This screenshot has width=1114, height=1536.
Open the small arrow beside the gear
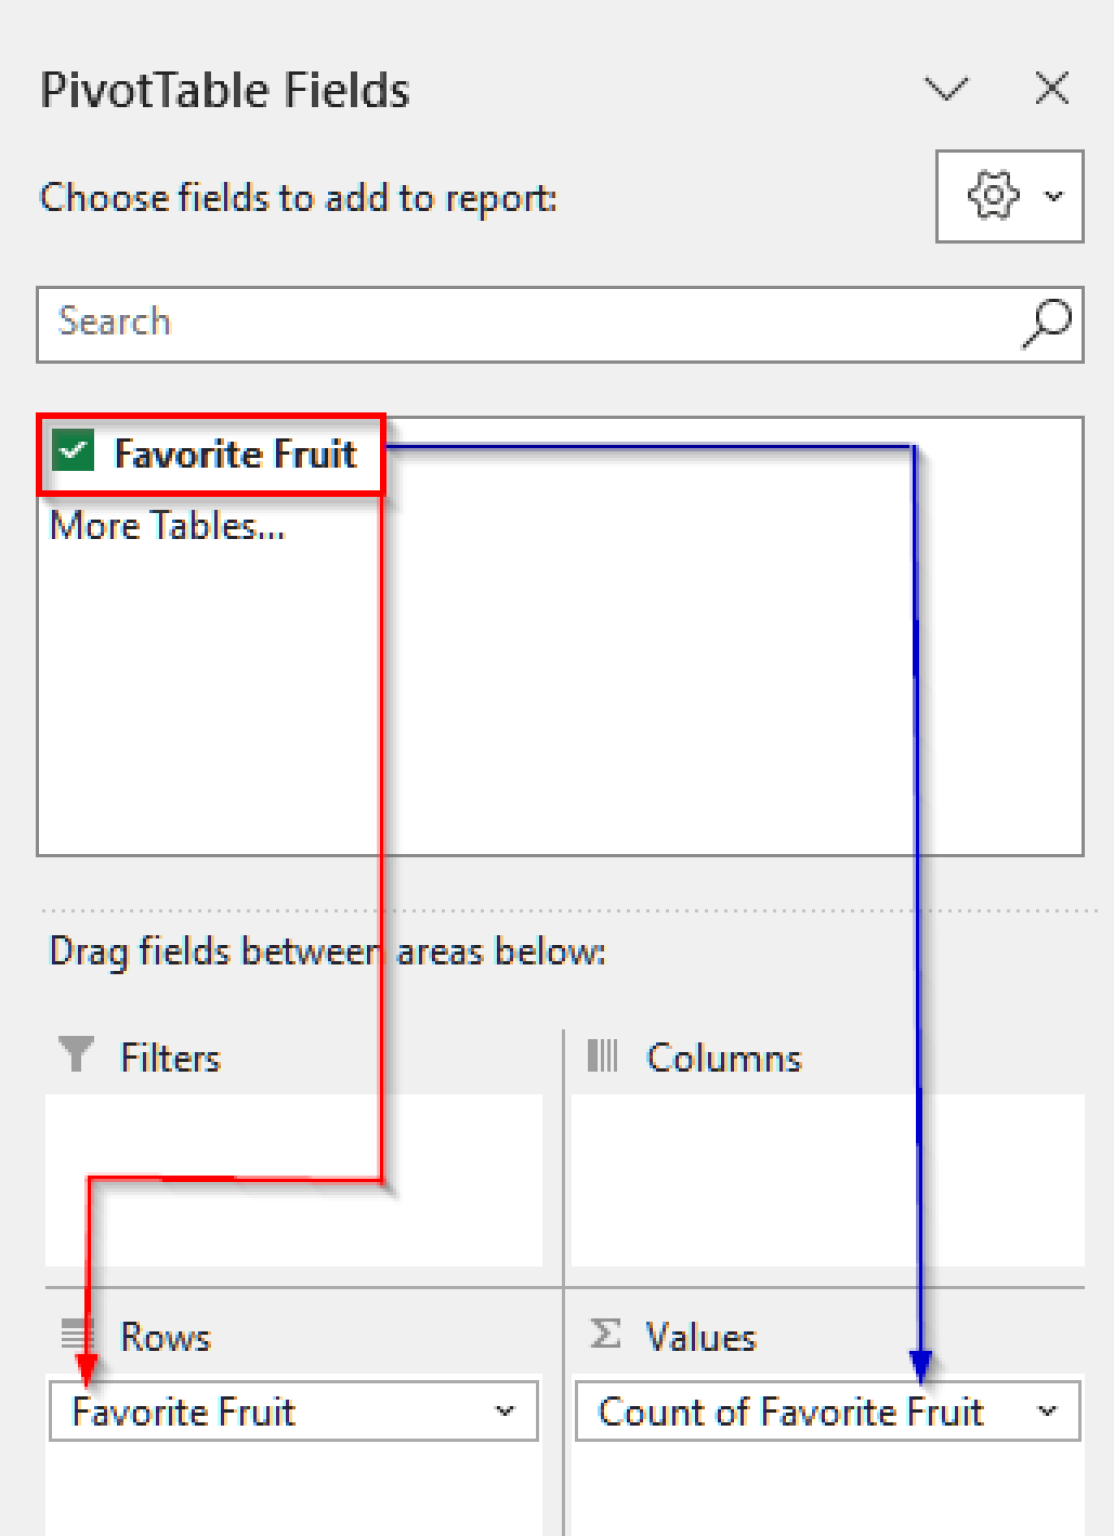point(1054,196)
